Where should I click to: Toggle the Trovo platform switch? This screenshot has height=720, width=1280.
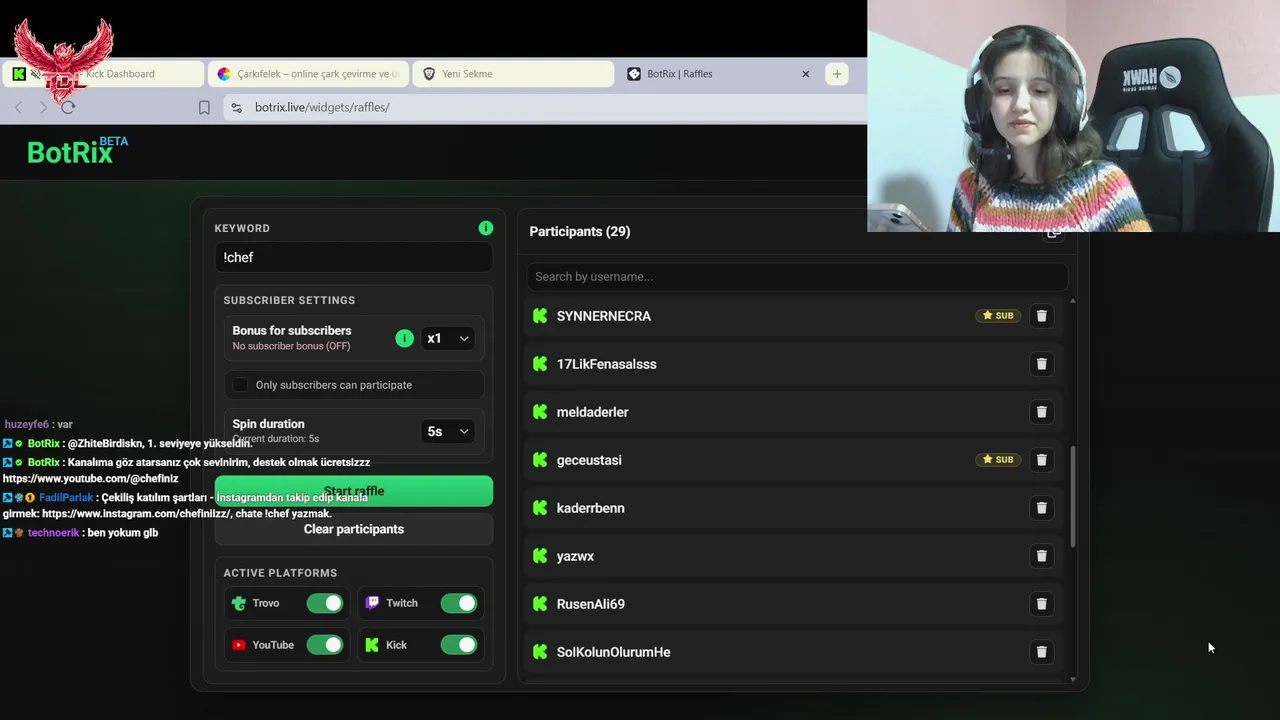325,603
